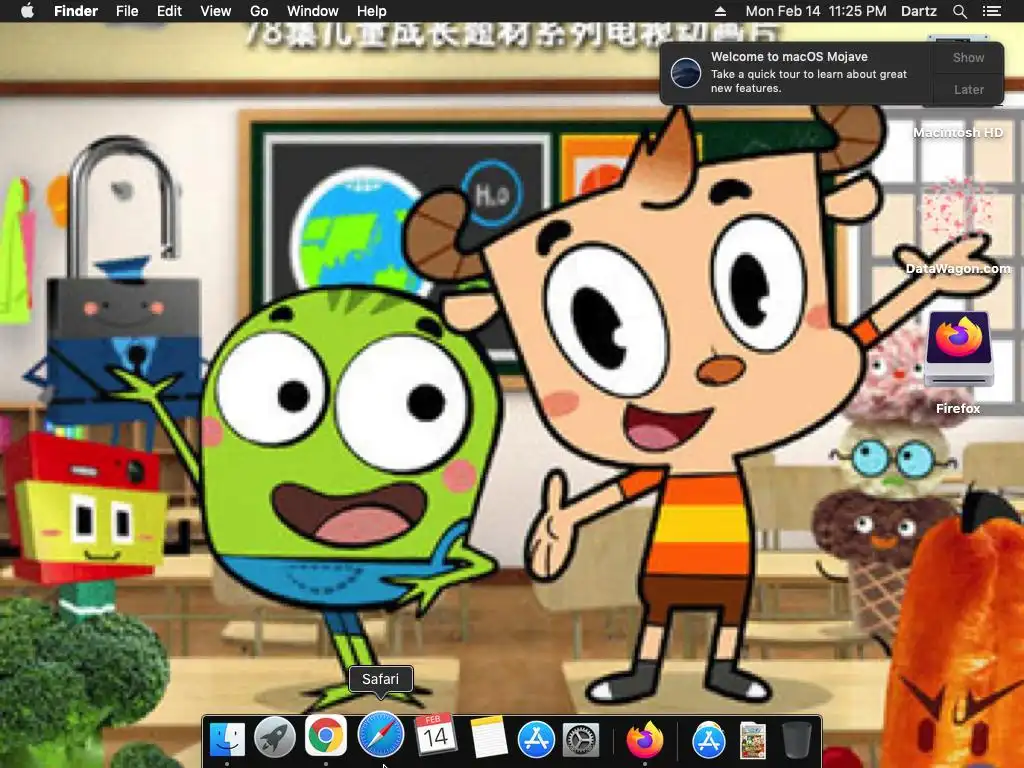The width and height of the screenshot is (1024, 768).
Task: Launch Firefox from the Dock
Action: click(645, 739)
